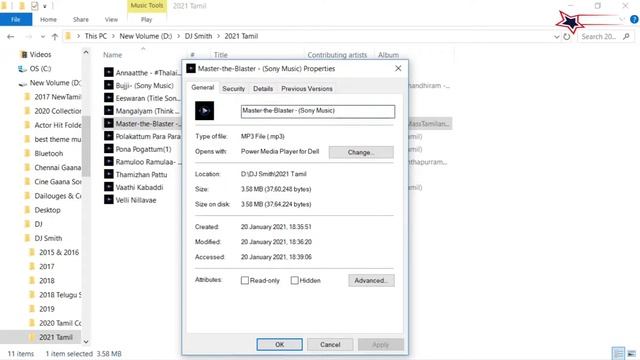Select the Annaatthe file icon
Image resolution: width=640 pixels, height=360 pixels.
(109, 72)
